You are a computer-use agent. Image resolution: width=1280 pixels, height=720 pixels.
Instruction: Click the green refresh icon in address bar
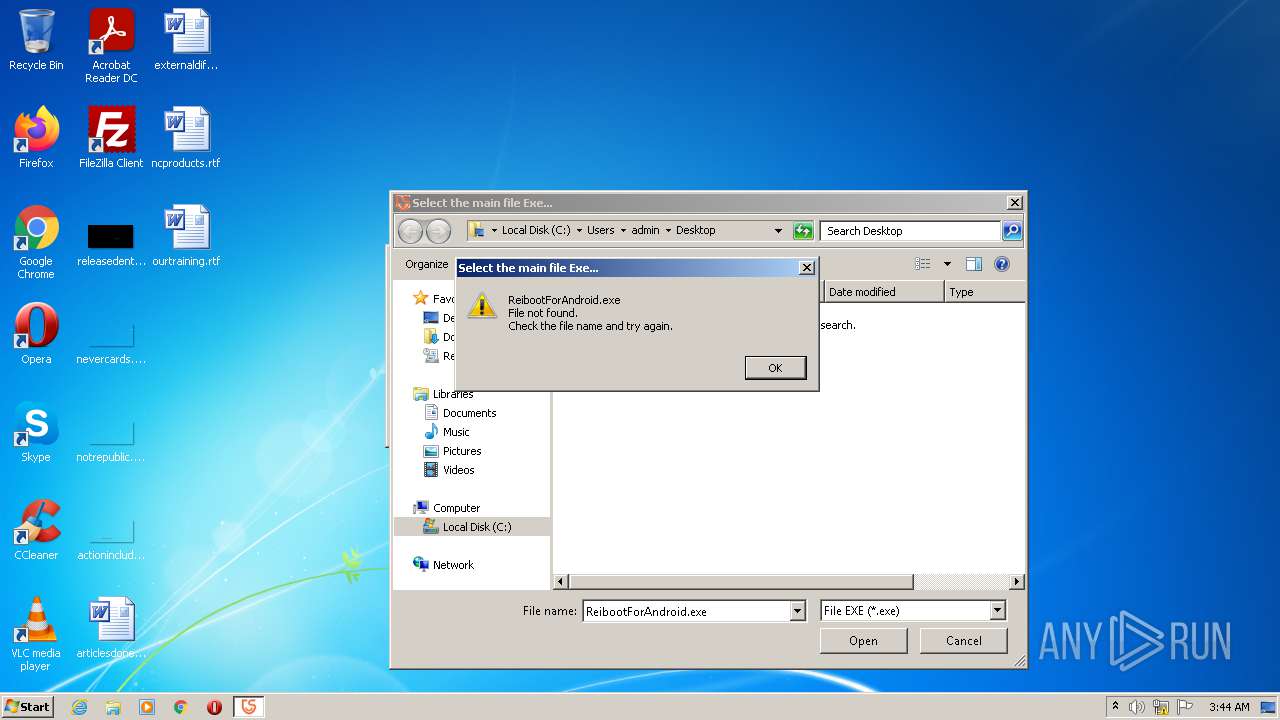point(803,231)
